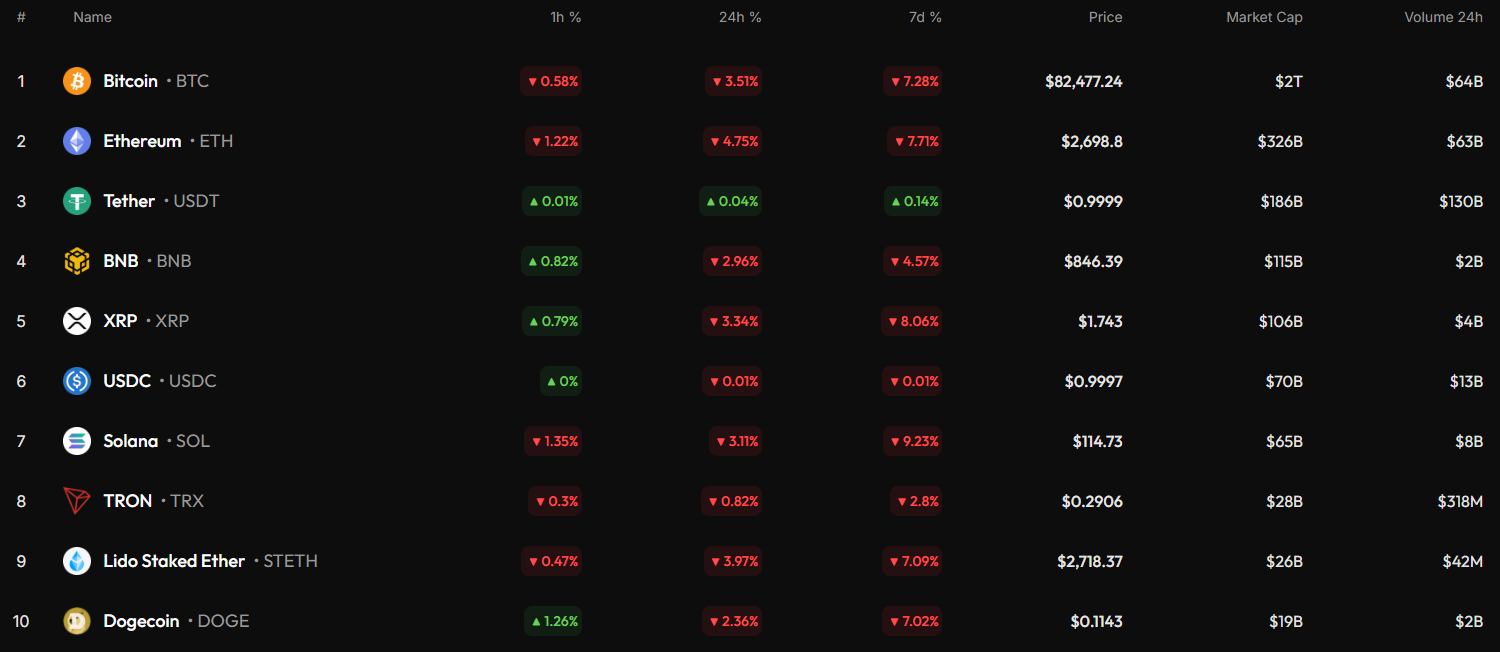Click the XRP logo icon

tap(77, 321)
